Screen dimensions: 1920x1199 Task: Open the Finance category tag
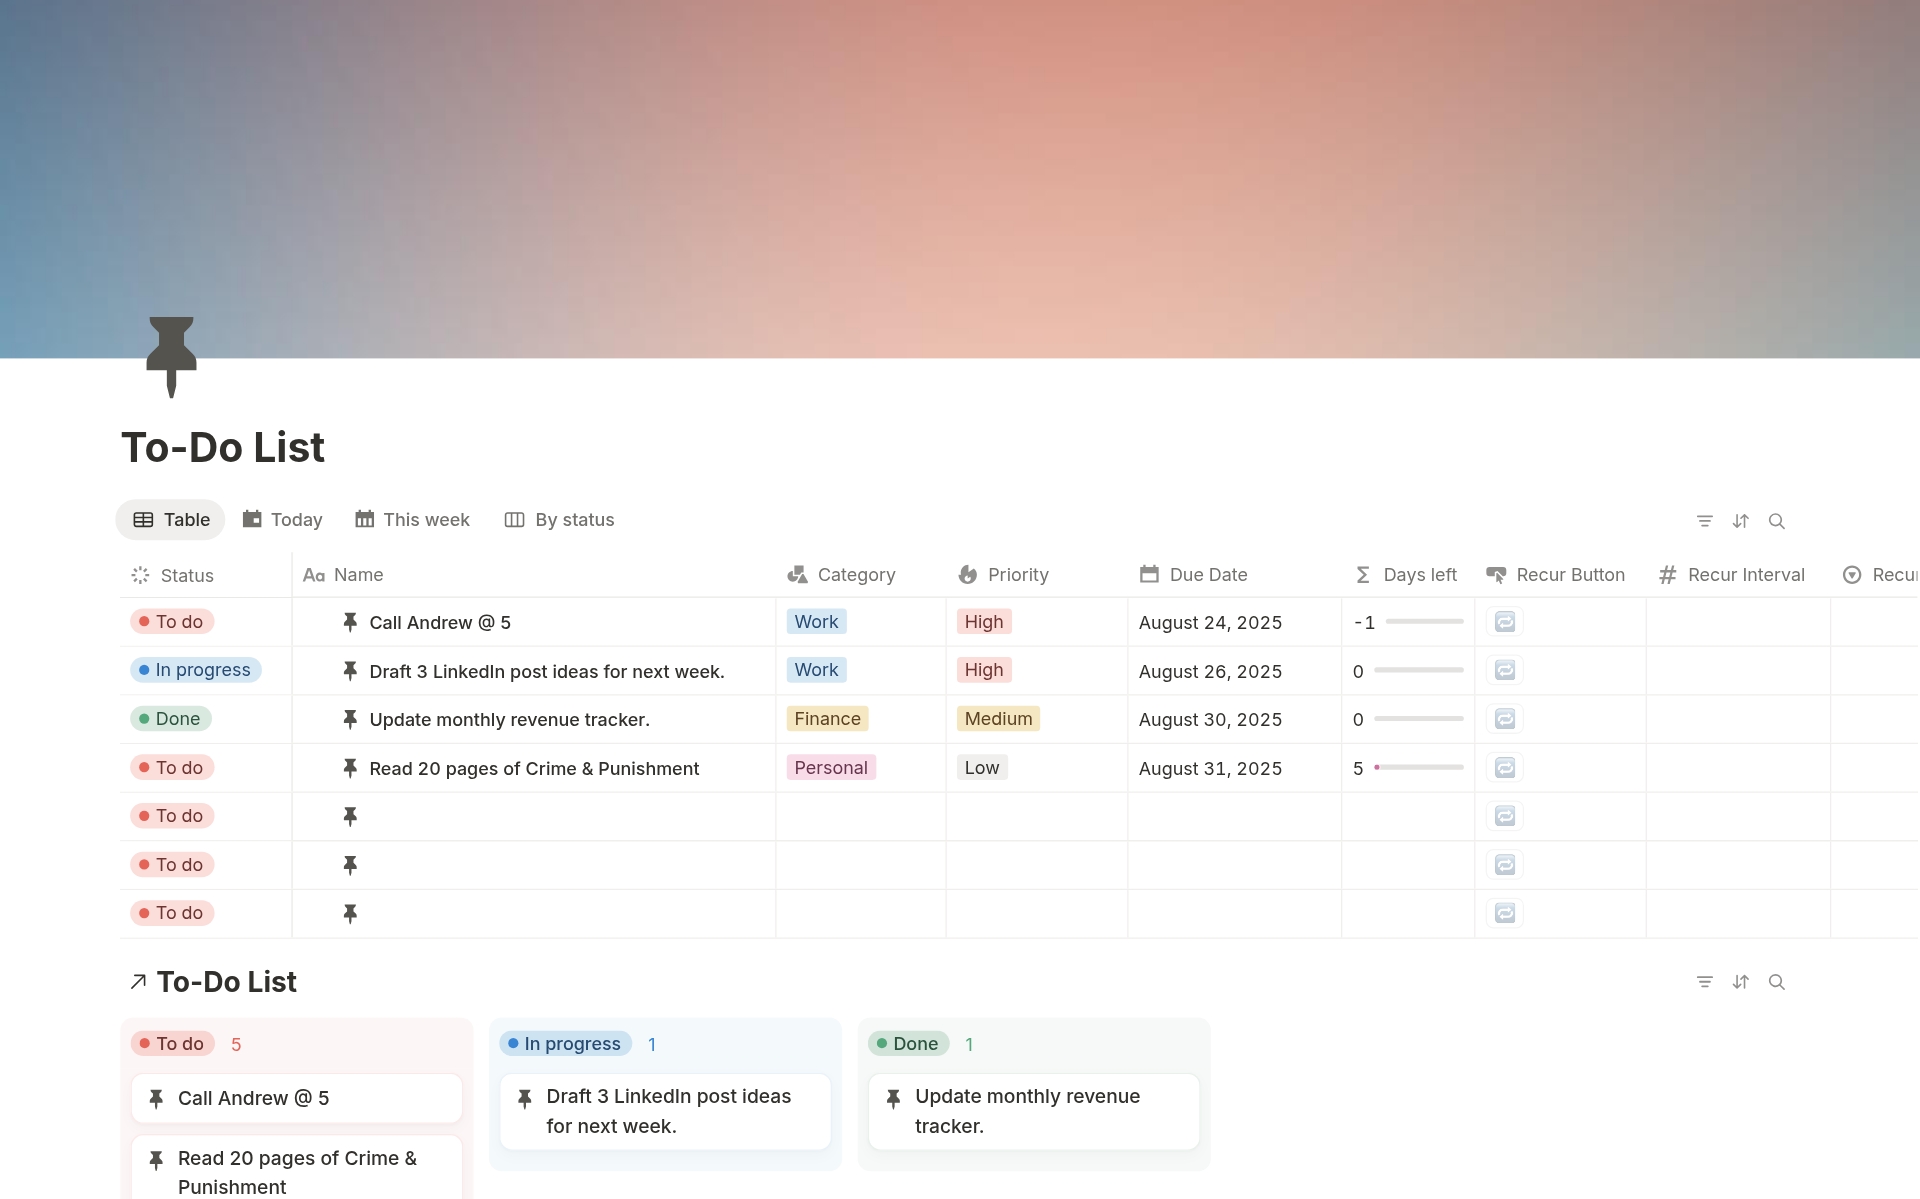827,719
